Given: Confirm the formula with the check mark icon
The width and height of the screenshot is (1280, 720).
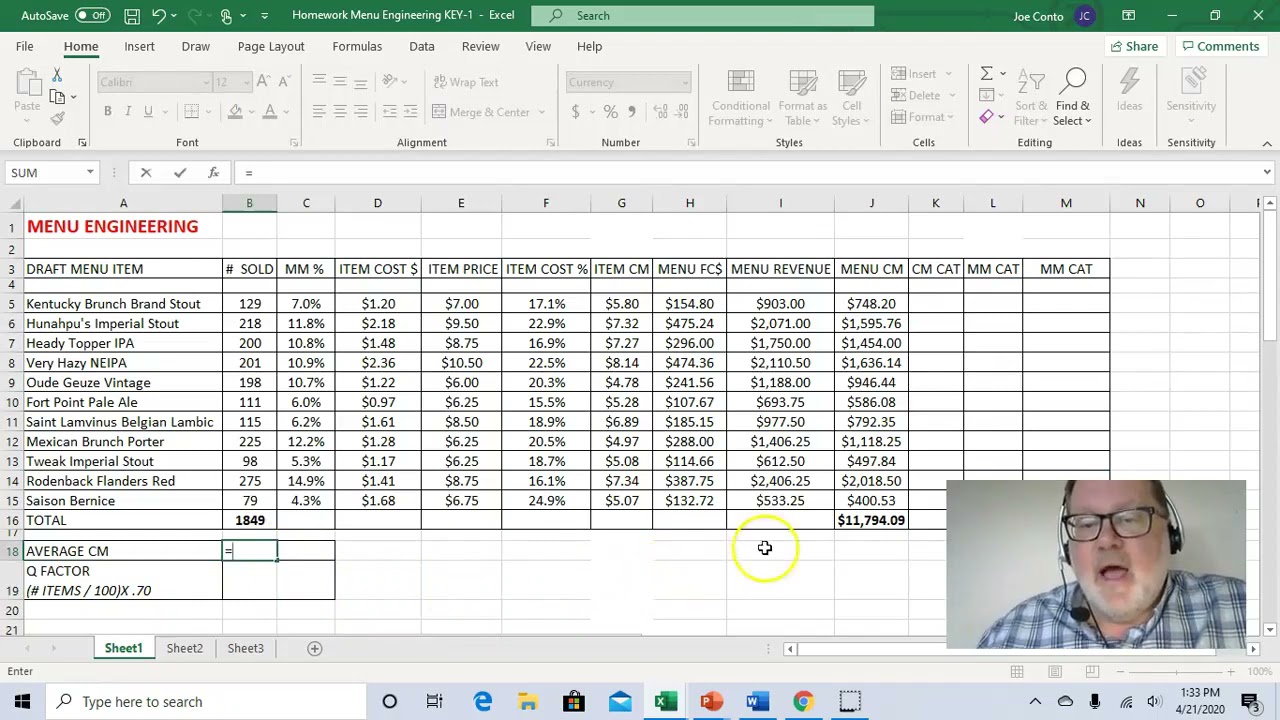Looking at the screenshot, I should point(180,173).
